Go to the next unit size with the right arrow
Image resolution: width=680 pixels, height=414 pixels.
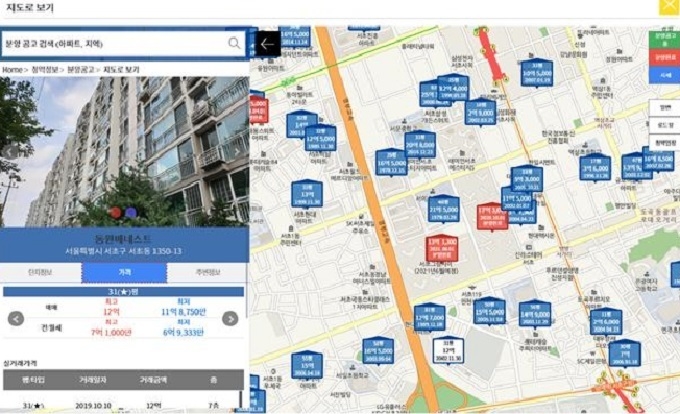(230, 319)
